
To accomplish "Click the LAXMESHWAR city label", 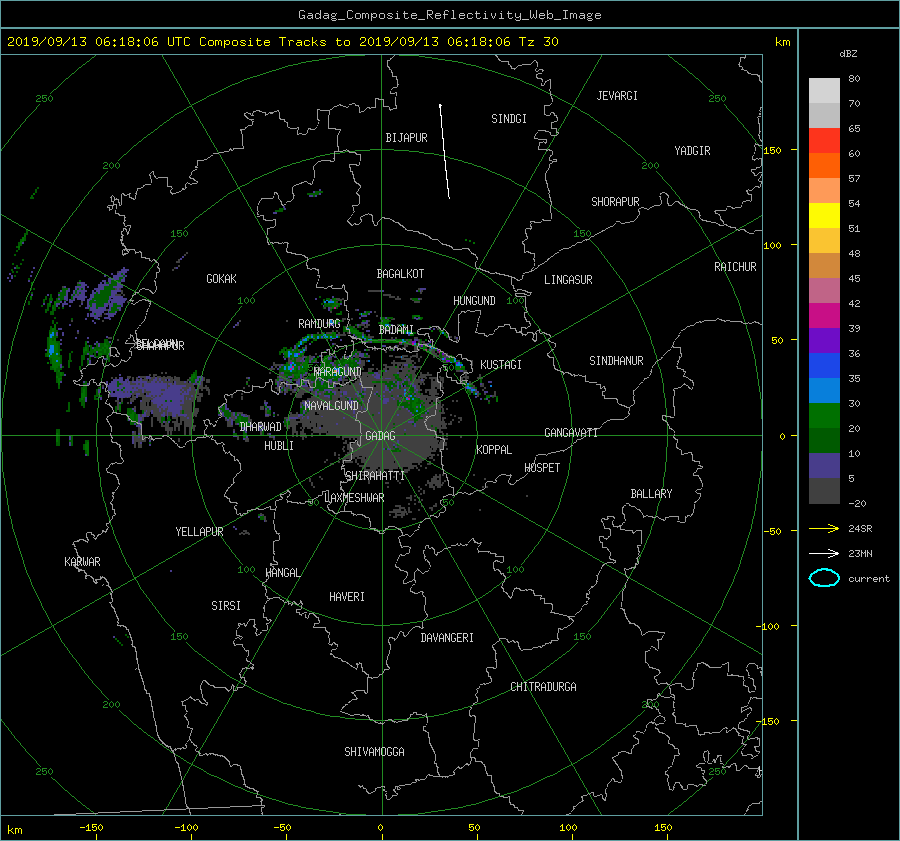I will [x=354, y=498].
